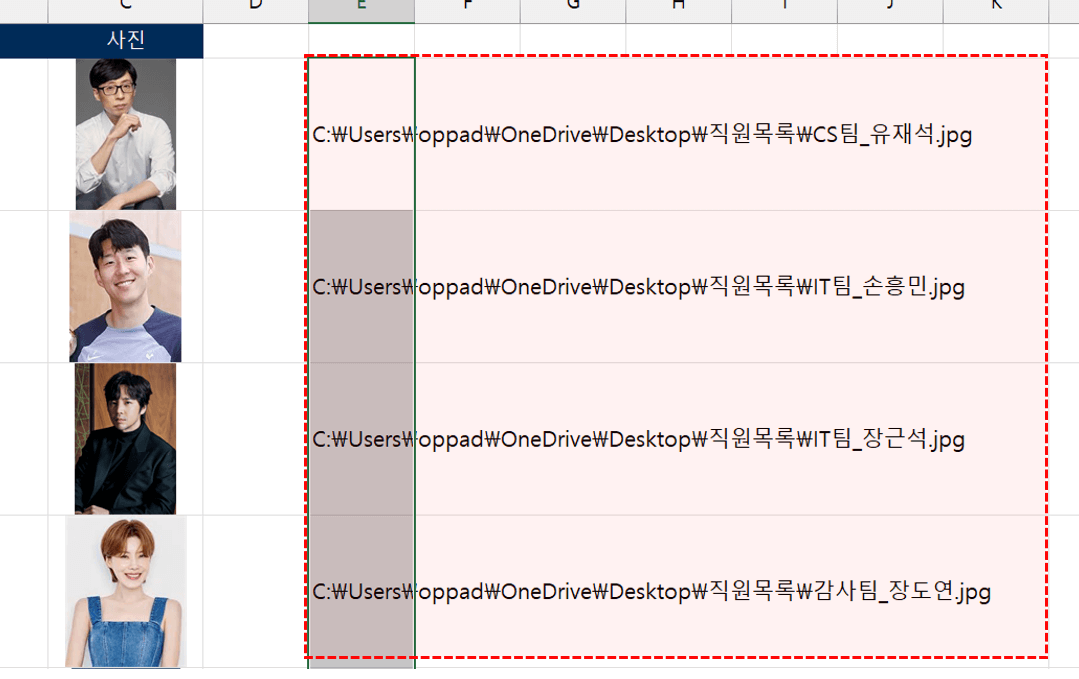
Task: Click empty column D cell beside 사진 header
Action: pos(255,41)
